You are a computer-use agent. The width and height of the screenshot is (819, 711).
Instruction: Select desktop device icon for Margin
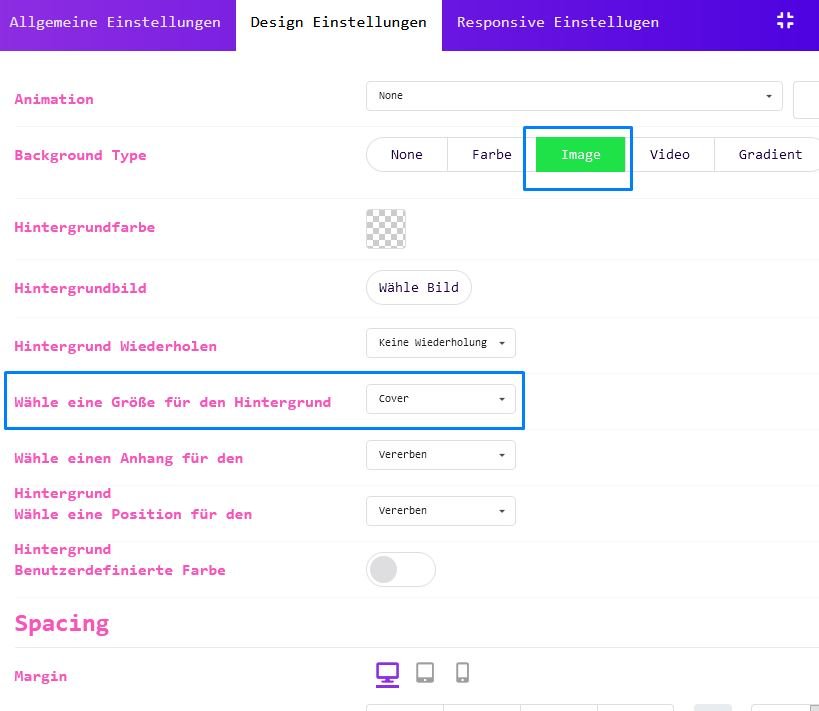pos(387,673)
